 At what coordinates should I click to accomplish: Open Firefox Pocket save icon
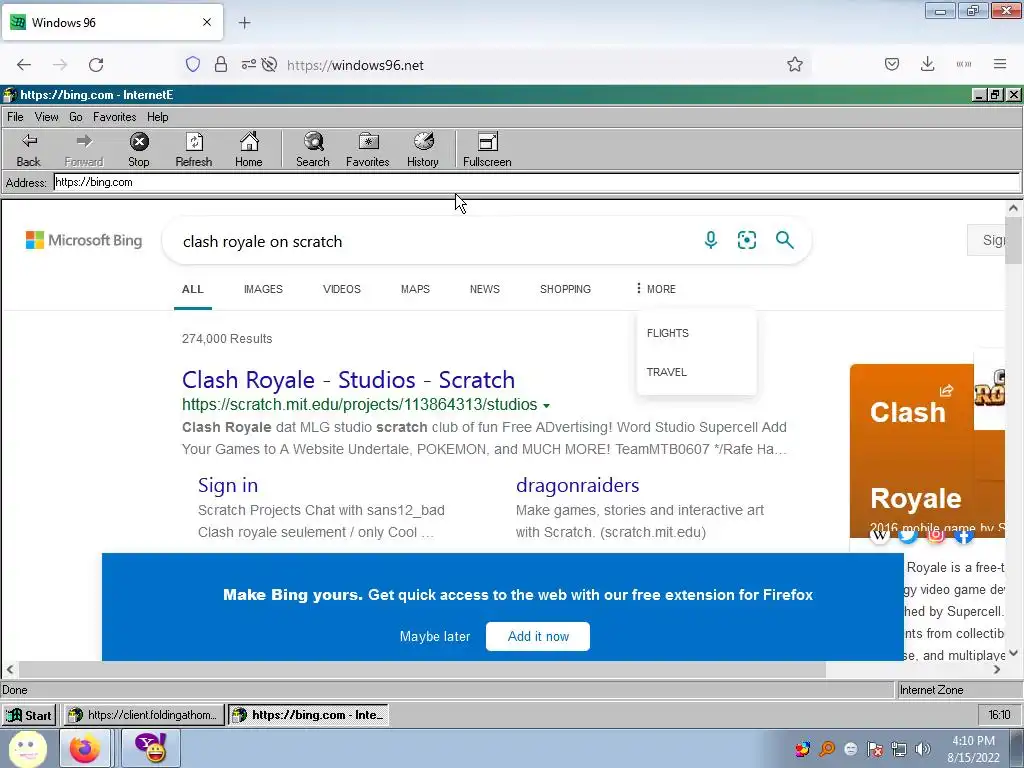(892, 64)
